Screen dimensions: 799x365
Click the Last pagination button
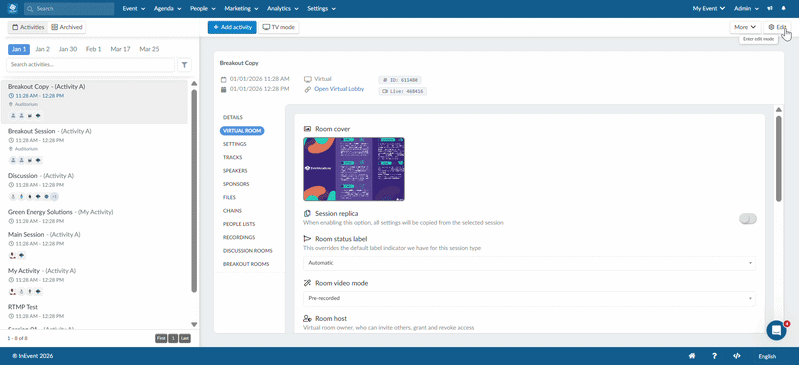[185, 338]
